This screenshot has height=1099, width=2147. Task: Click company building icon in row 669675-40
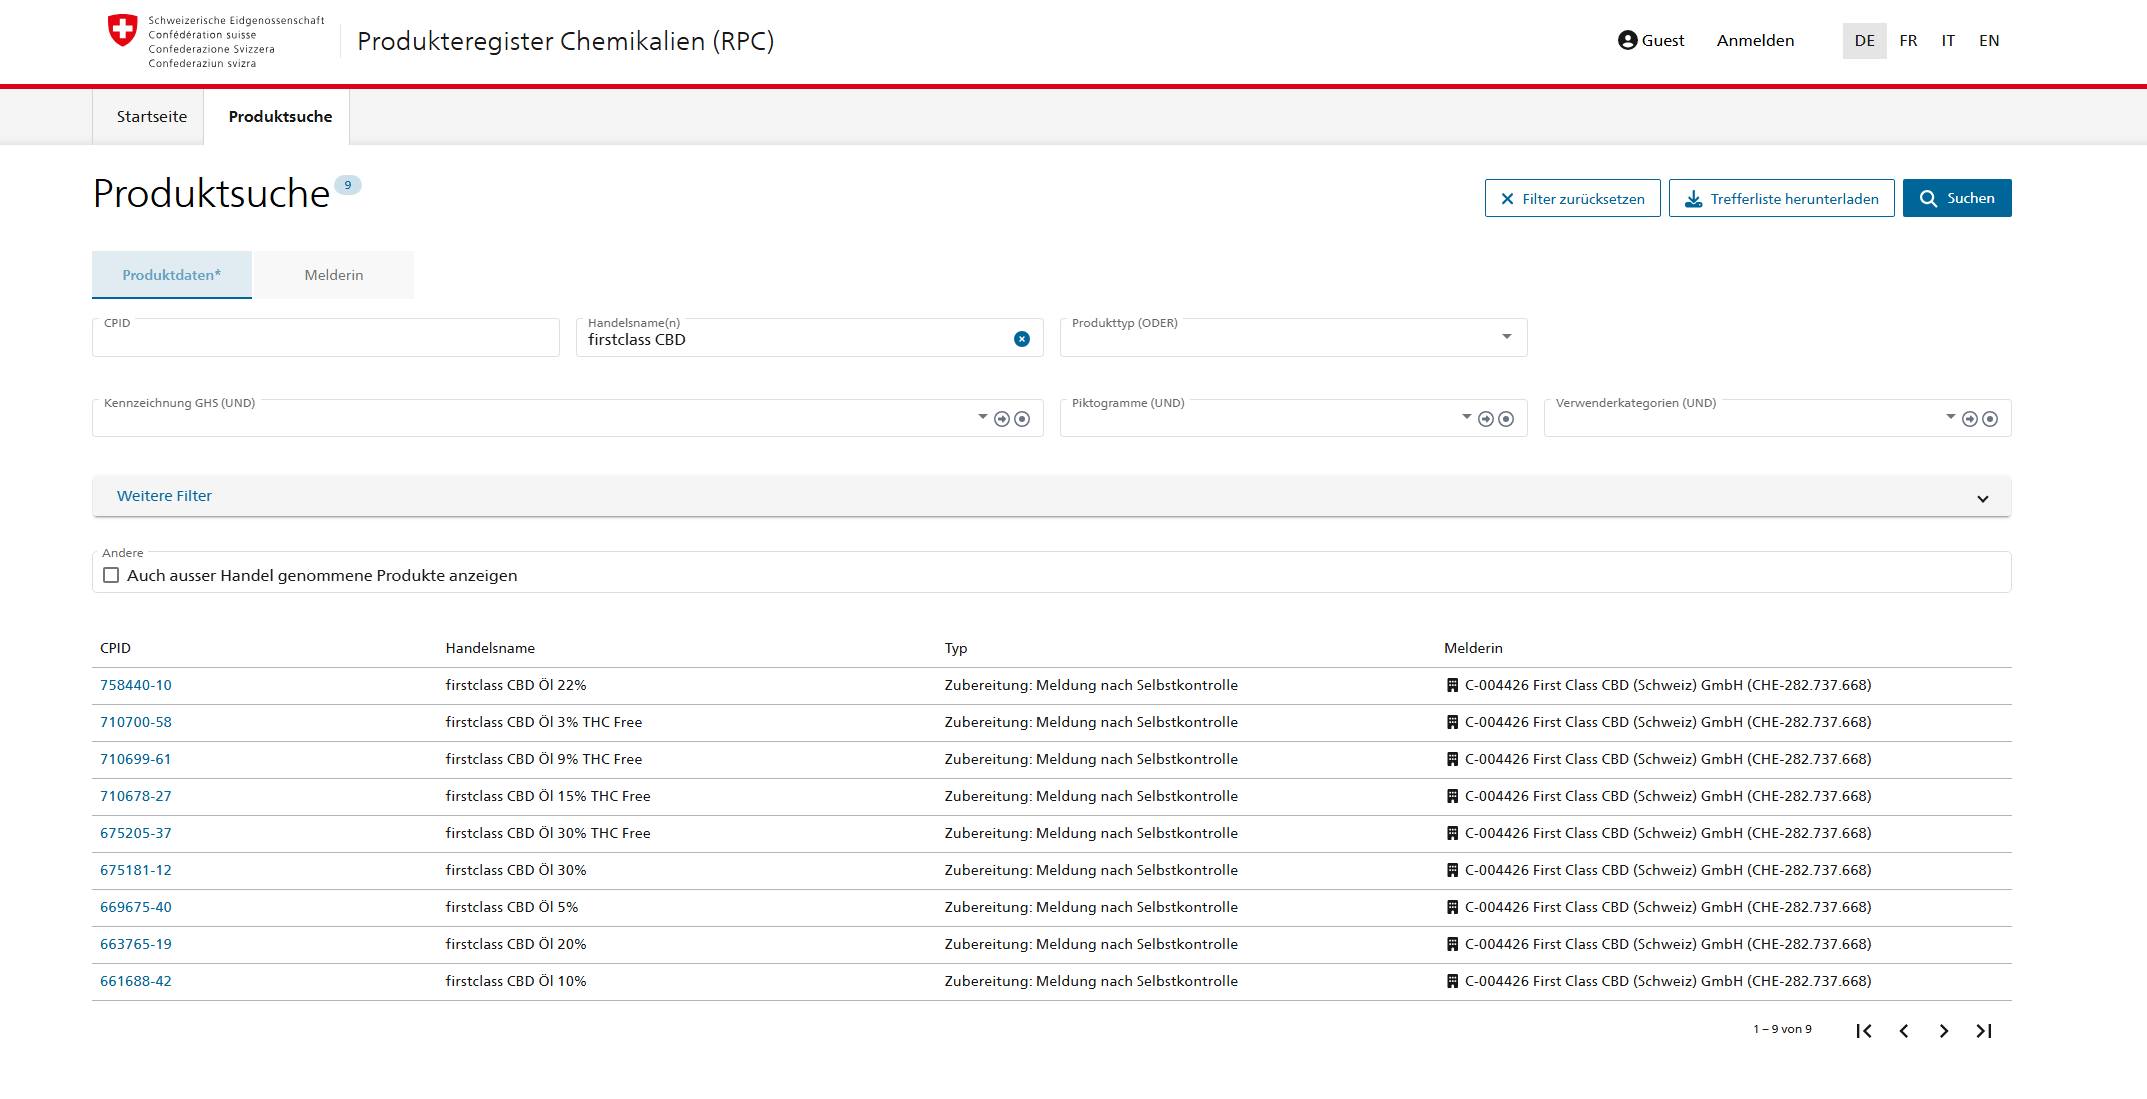tap(1452, 907)
